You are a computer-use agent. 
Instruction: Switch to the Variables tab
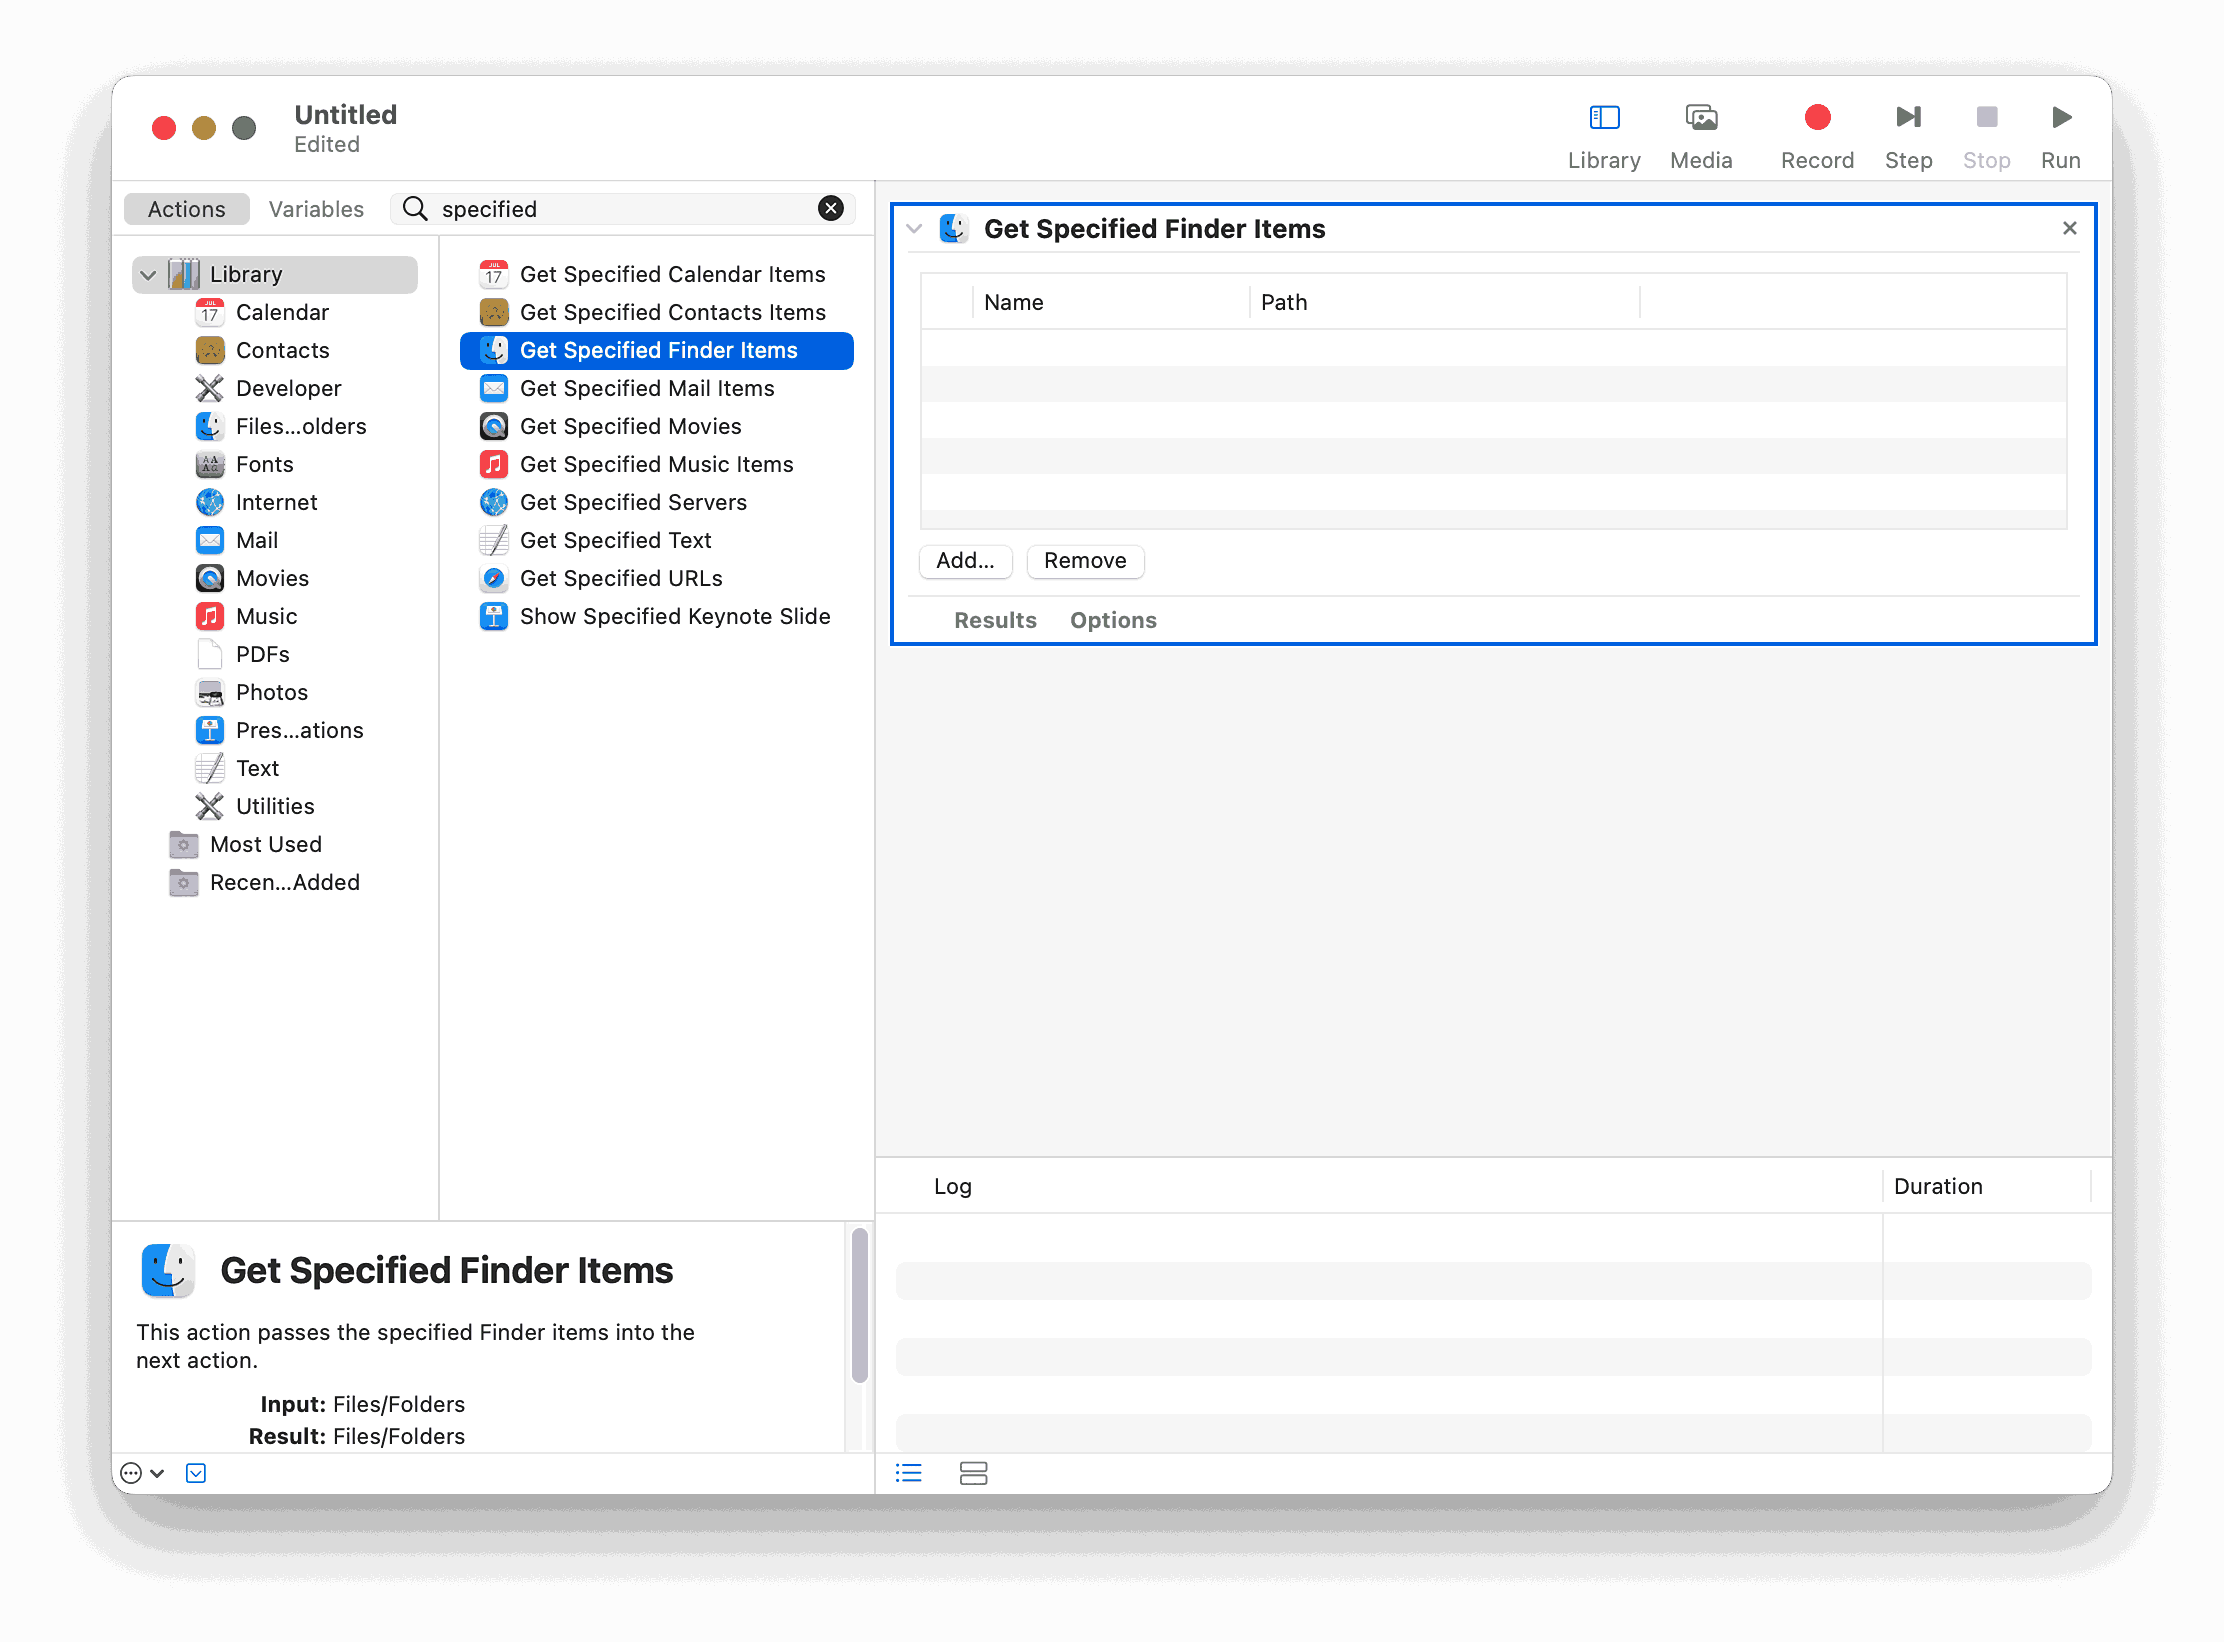(316, 209)
